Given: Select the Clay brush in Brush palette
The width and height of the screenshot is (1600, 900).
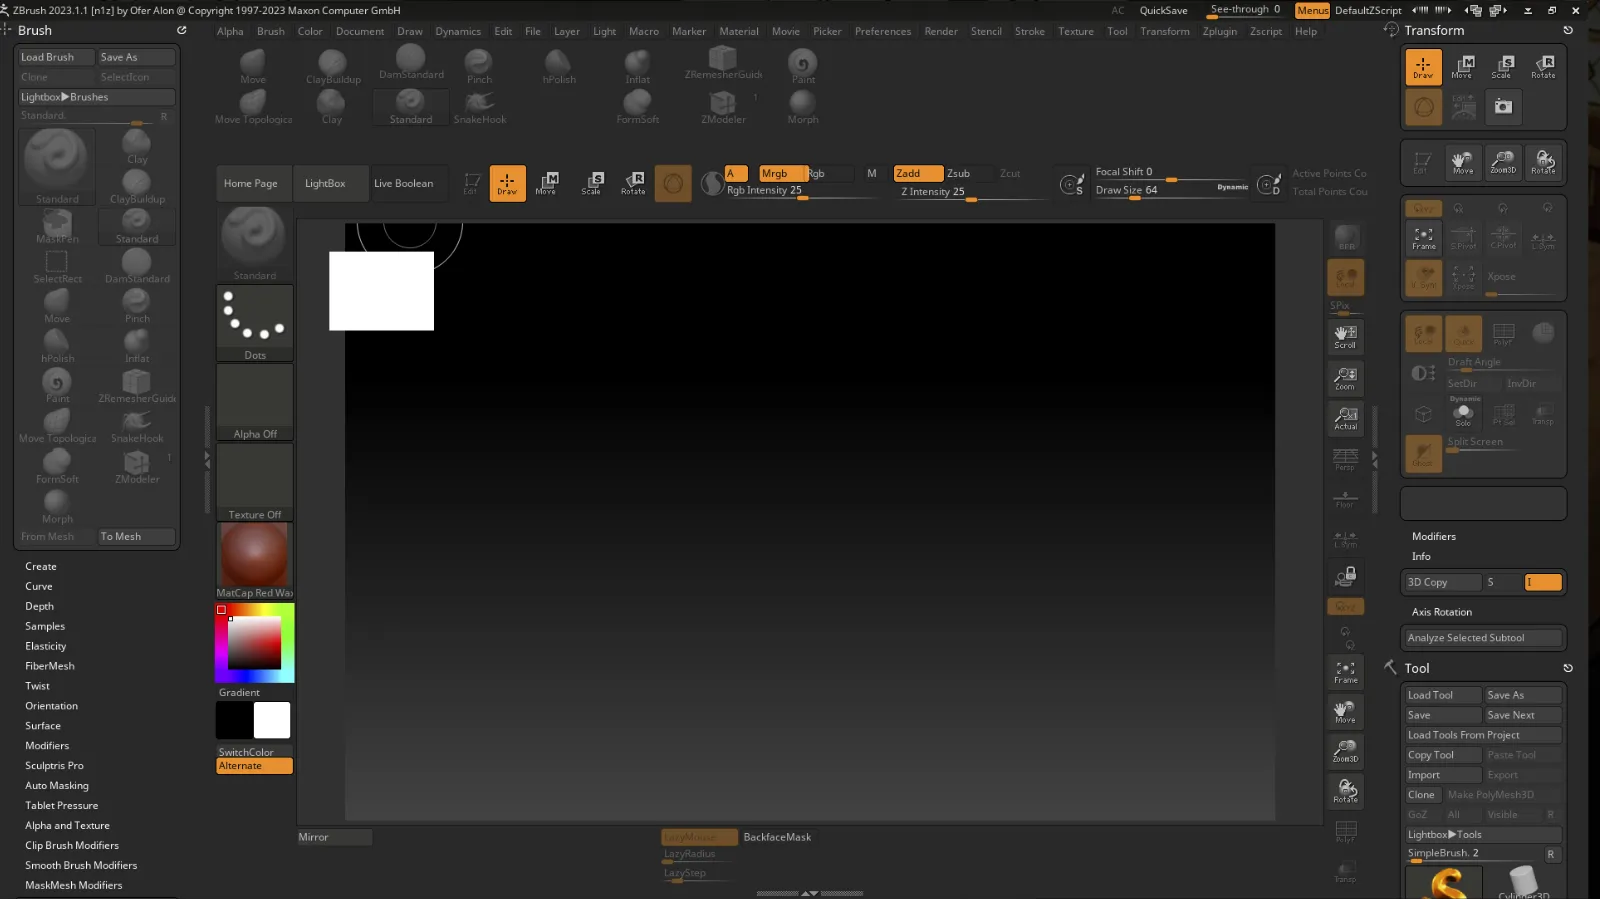Looking at the screenshot, I should pyautogui.click(x=137, y=146).
